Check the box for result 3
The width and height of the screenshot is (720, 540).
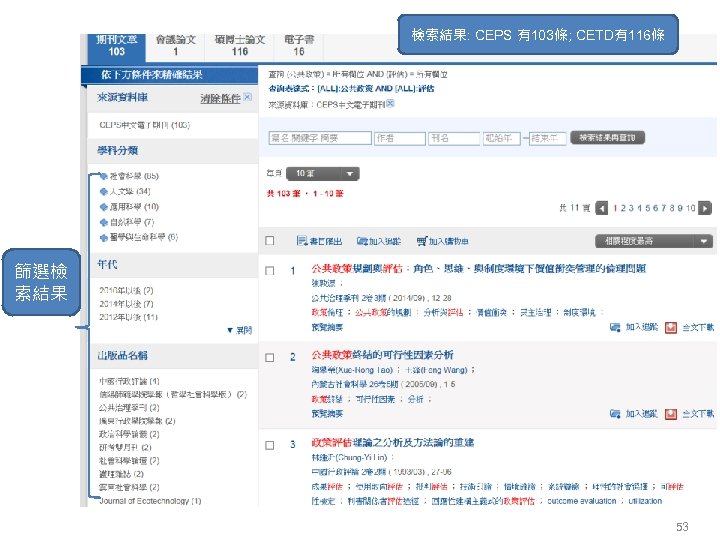[270, 445]
